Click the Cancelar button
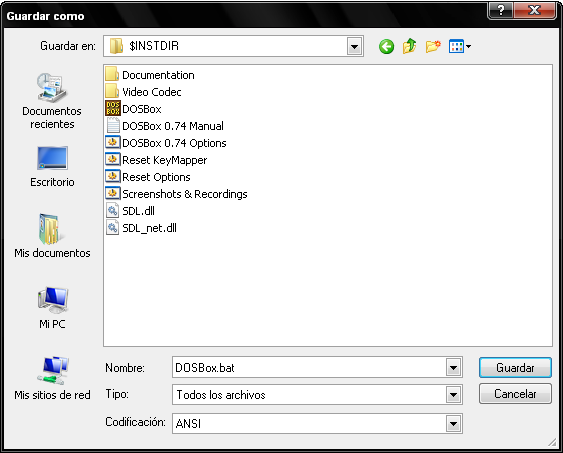563x453 pixels. point(515,394)
